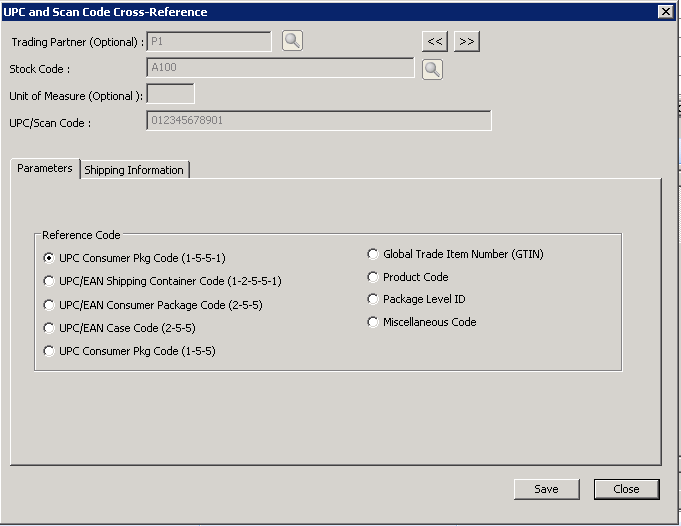681x526 pixels.
Task: Focus the Unit of Measure field
Action: tap(170, 94)
